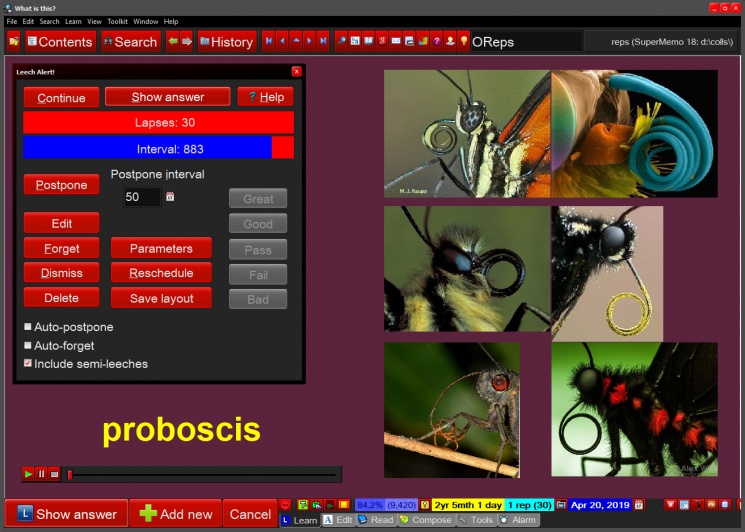This screenshot has height=532, width=745.
Task: Click the audio playback position slider
Action: pyautogui.click(x=203, y=475)
